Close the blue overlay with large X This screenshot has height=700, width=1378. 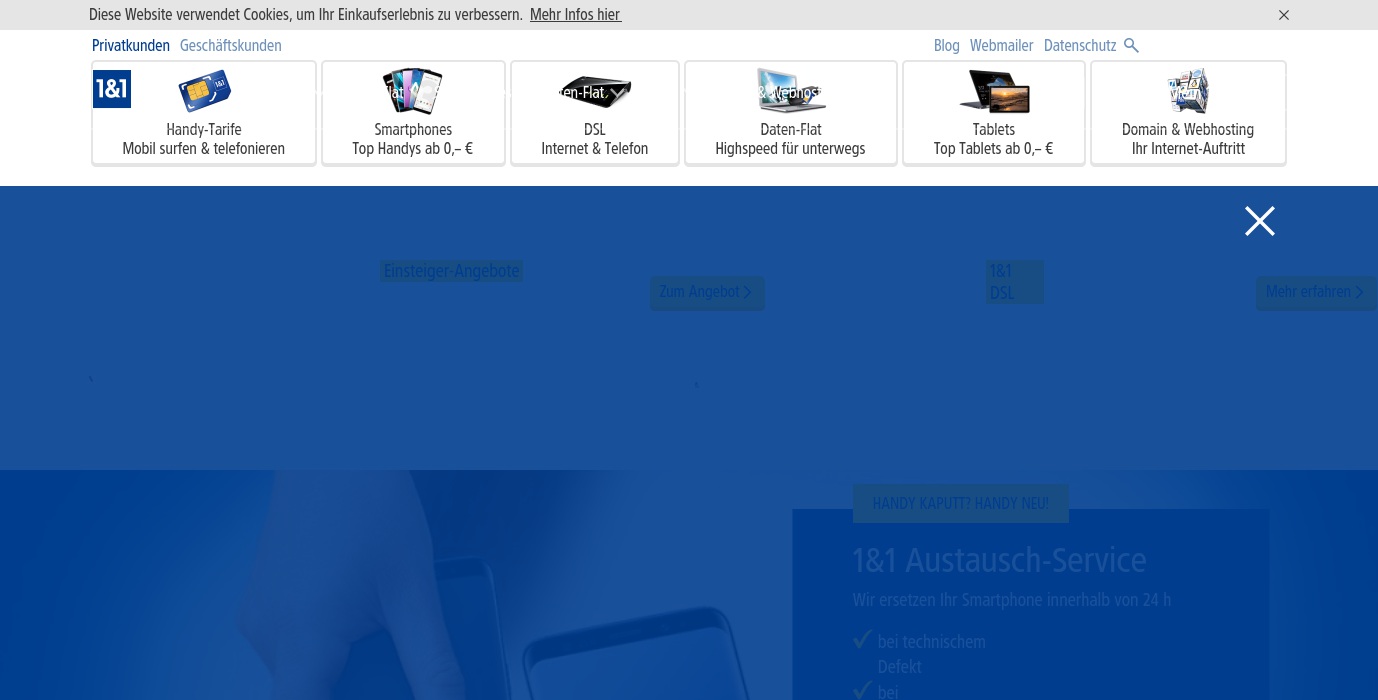coord(1259,221)
